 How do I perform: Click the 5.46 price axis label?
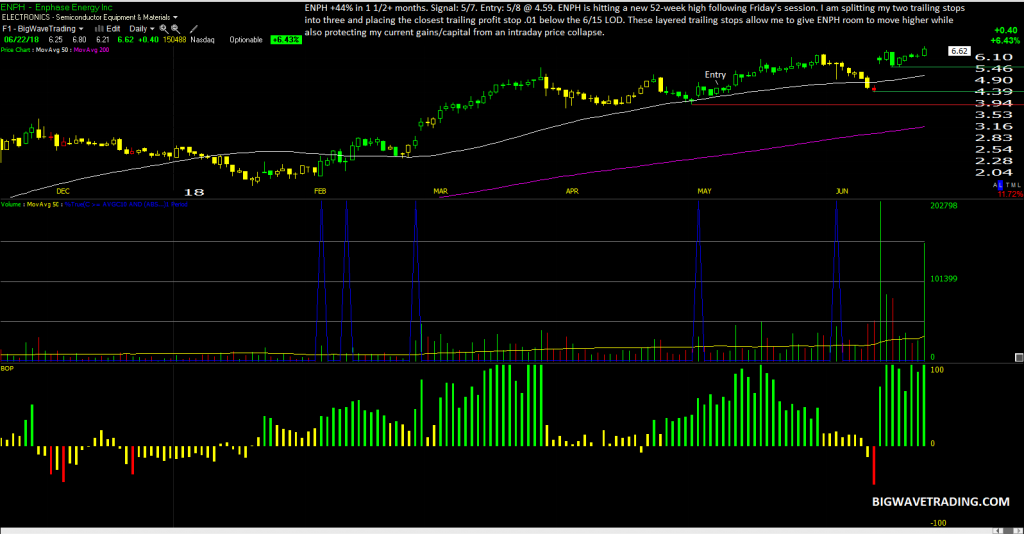click(993, 69)
